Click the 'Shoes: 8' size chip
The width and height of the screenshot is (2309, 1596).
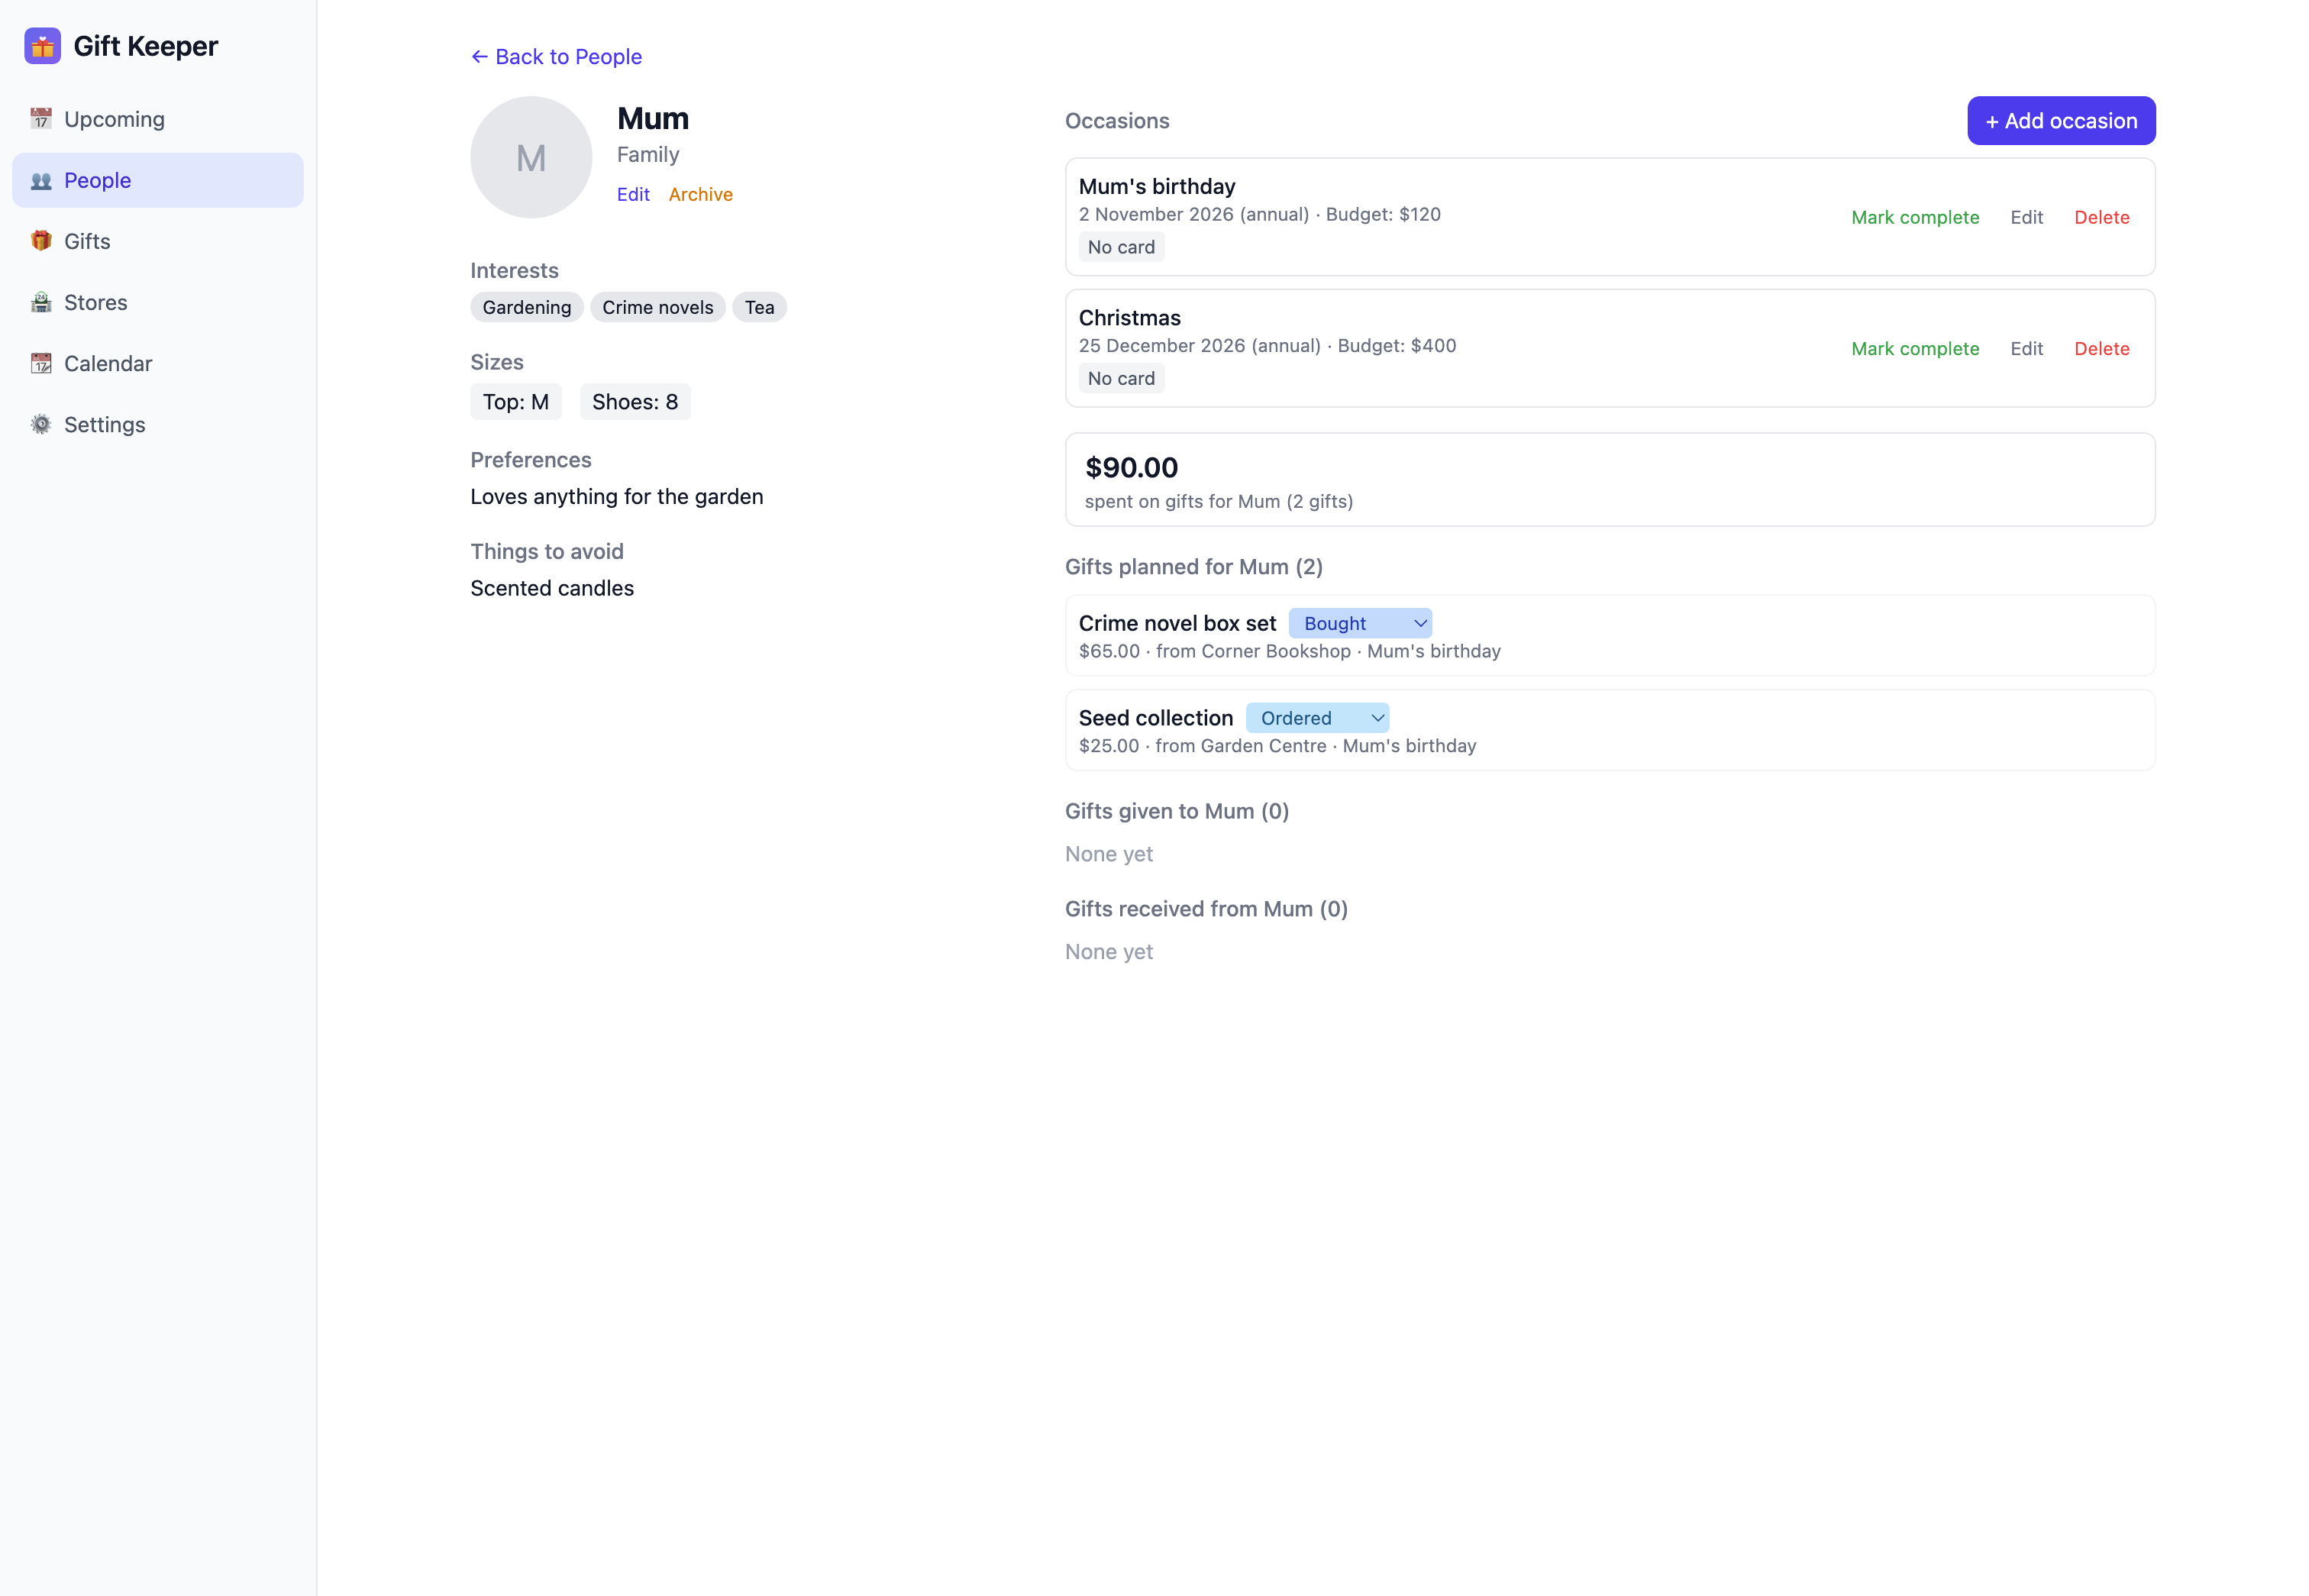point(634,402)
